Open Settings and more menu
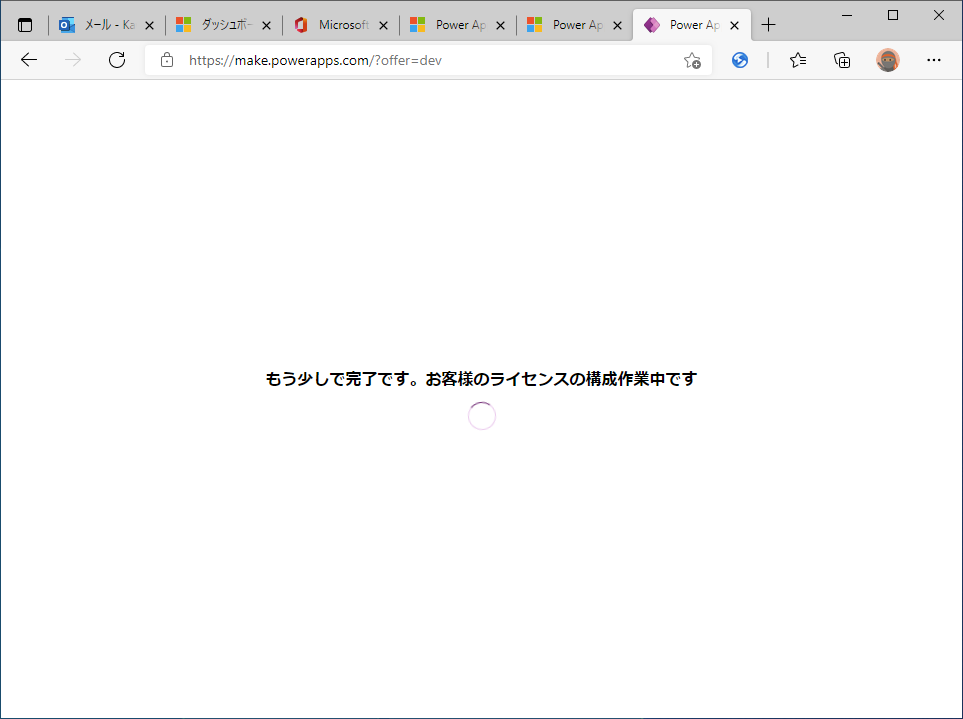The image size is (963, 719). point(934,60)
